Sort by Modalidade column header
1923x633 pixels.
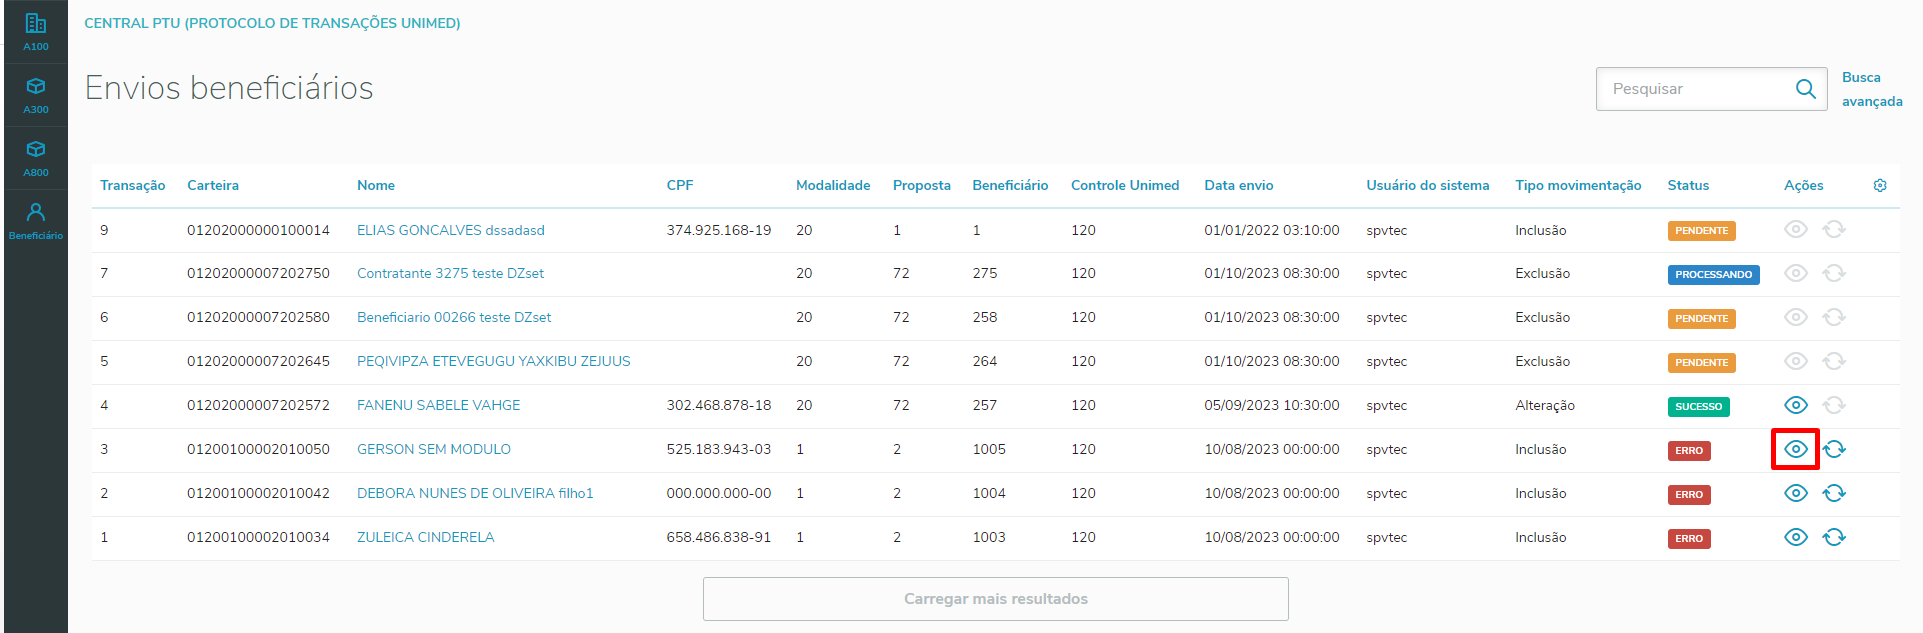(833, 185)
